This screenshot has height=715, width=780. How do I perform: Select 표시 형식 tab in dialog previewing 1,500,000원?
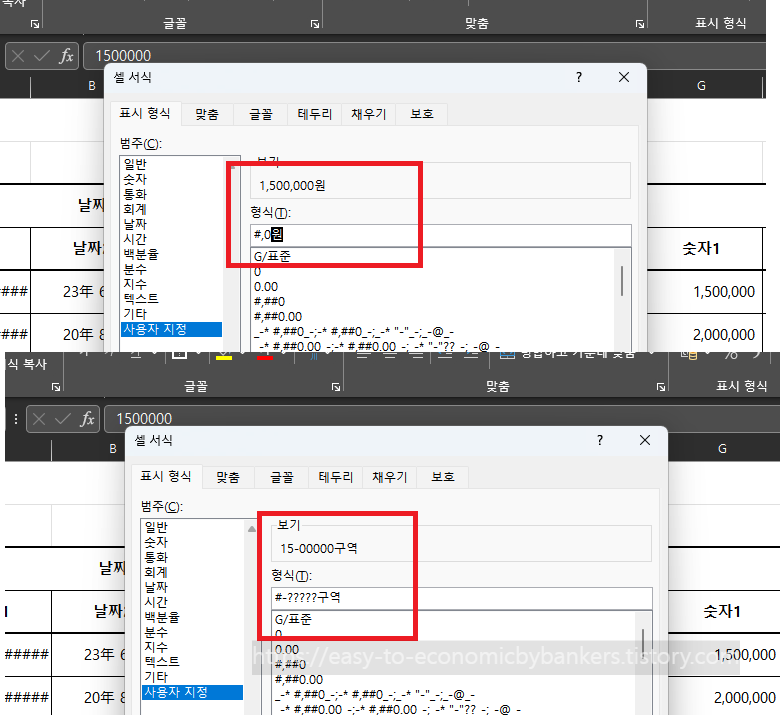[145, 113]
